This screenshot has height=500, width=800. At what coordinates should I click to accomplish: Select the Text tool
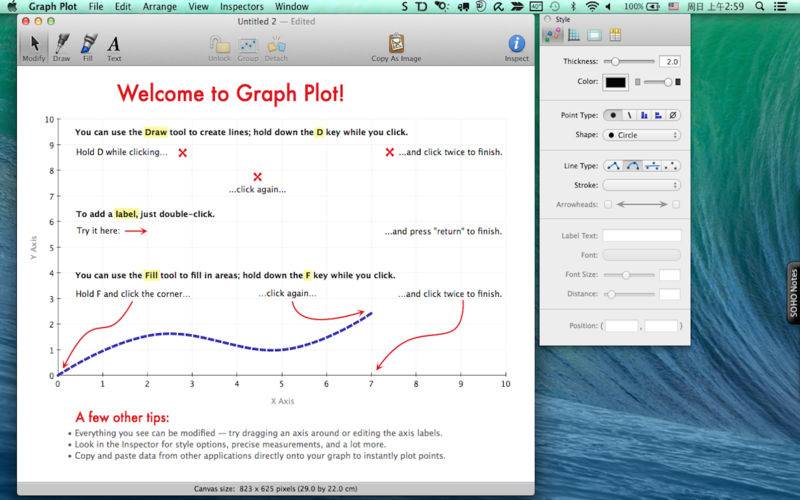(114, 48)
